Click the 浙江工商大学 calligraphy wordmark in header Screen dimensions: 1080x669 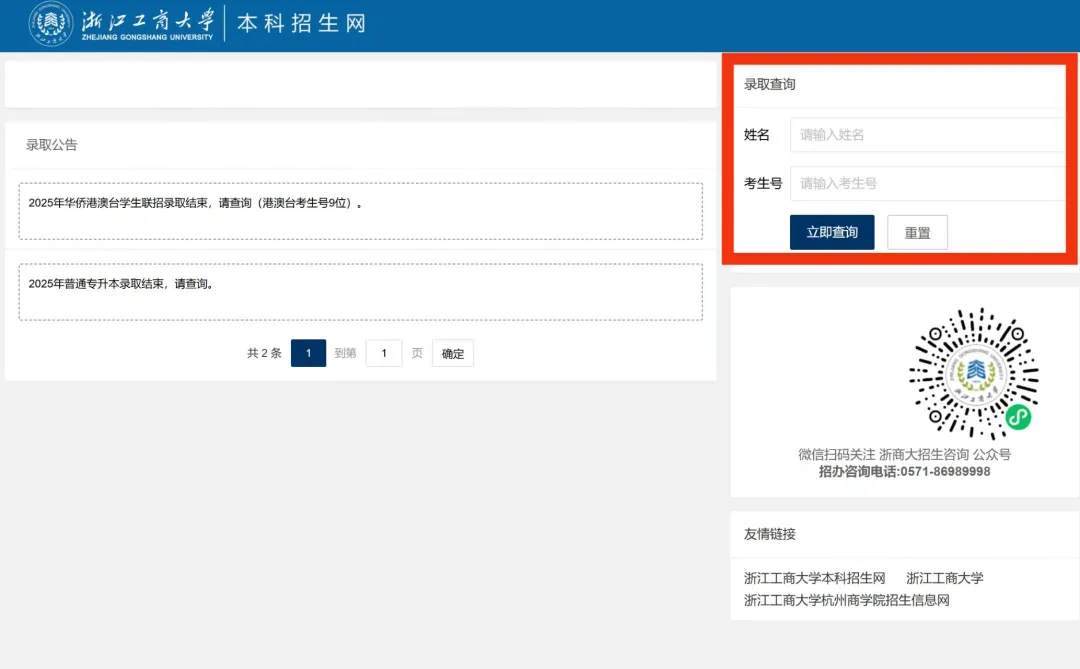click(x=147, y=19)
